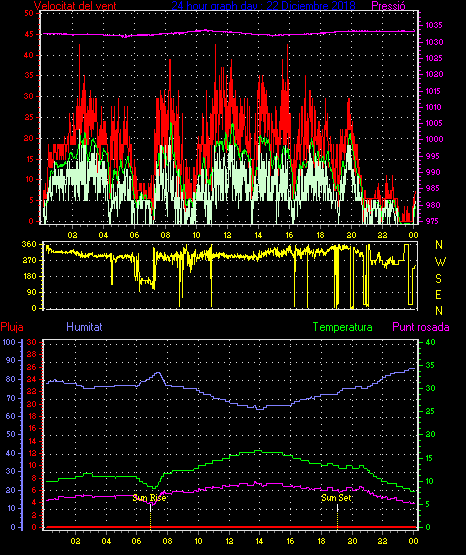Click the 995 pressure axis value
Screen dimensions: 466x555
(x=433, y=156)
